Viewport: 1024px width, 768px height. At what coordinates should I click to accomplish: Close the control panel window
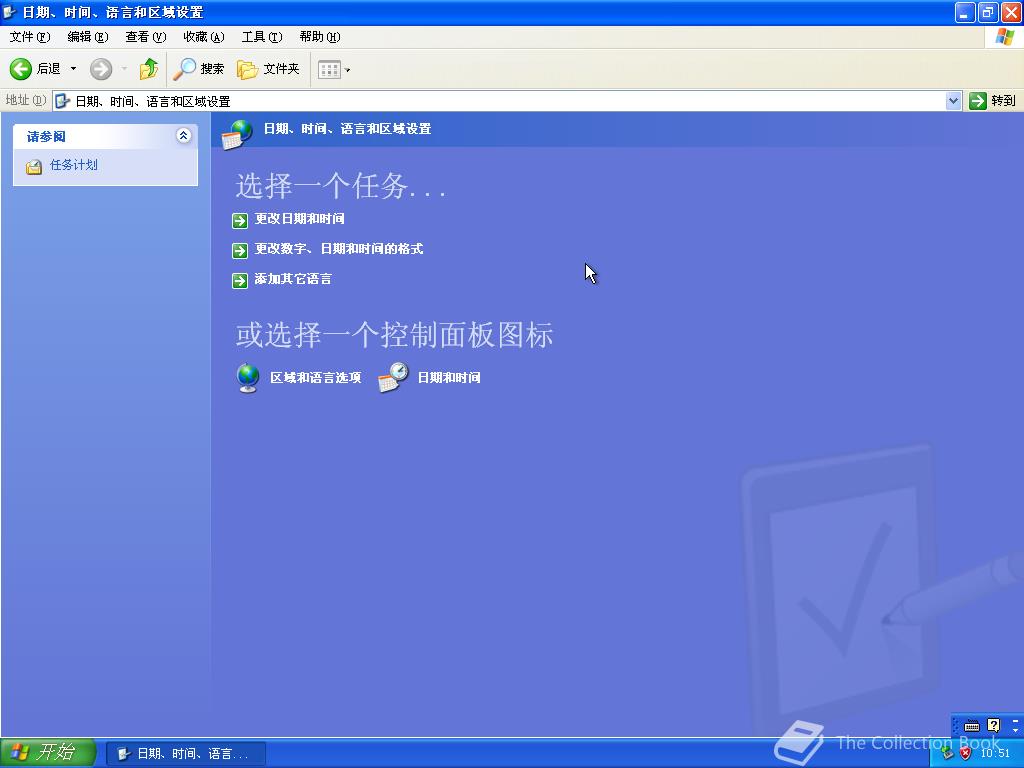tap(1010, 12)
